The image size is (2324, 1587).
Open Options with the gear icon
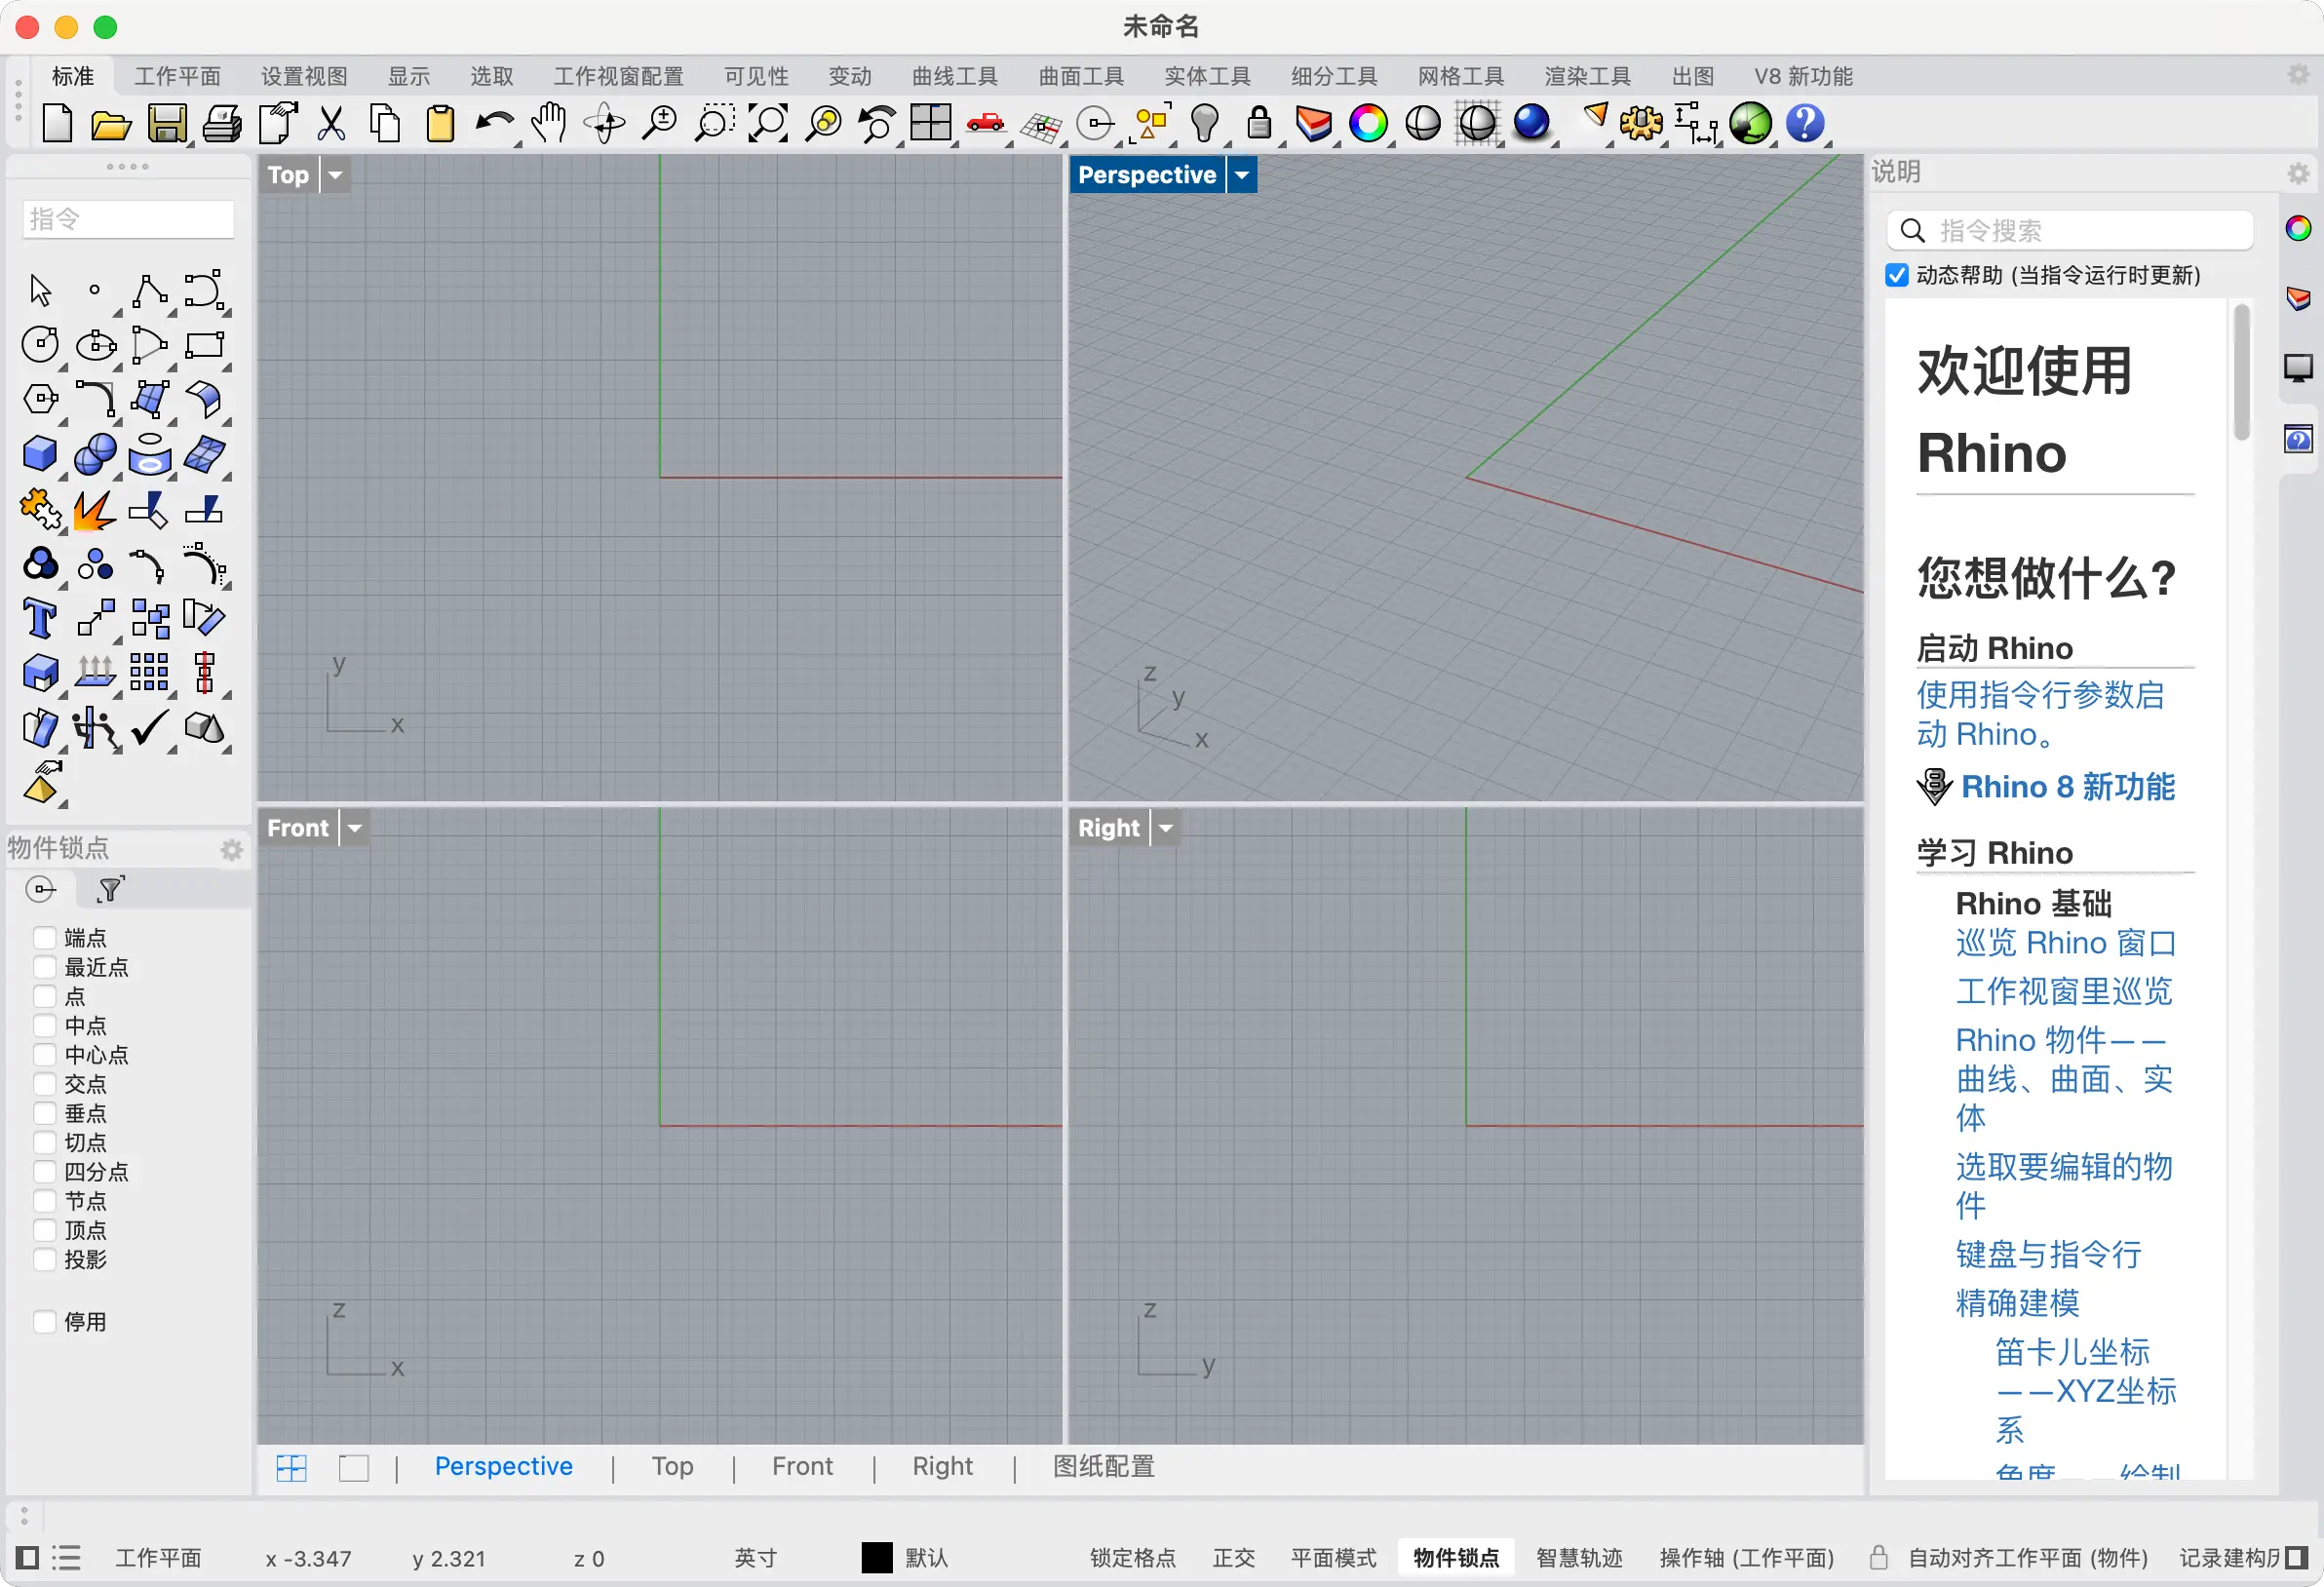click(x=1641, y=124)
